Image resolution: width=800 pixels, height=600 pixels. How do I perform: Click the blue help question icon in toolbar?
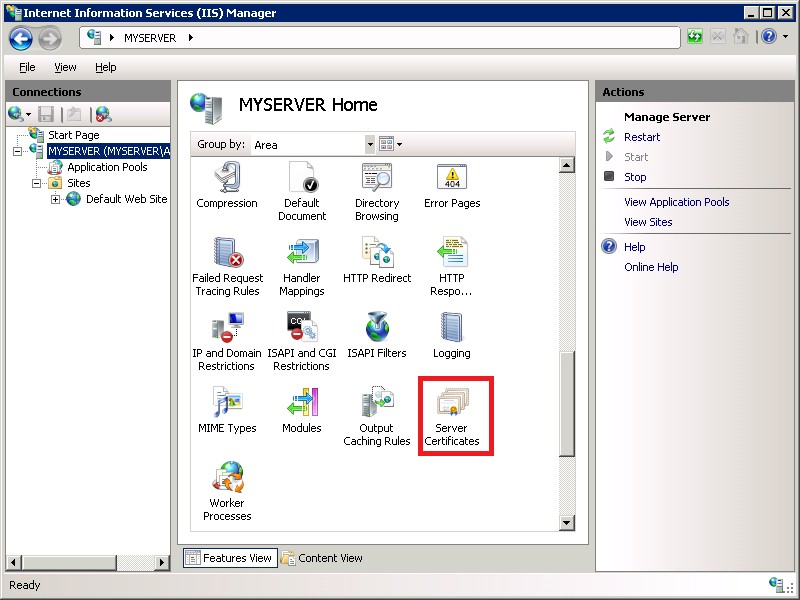point(769,36)
